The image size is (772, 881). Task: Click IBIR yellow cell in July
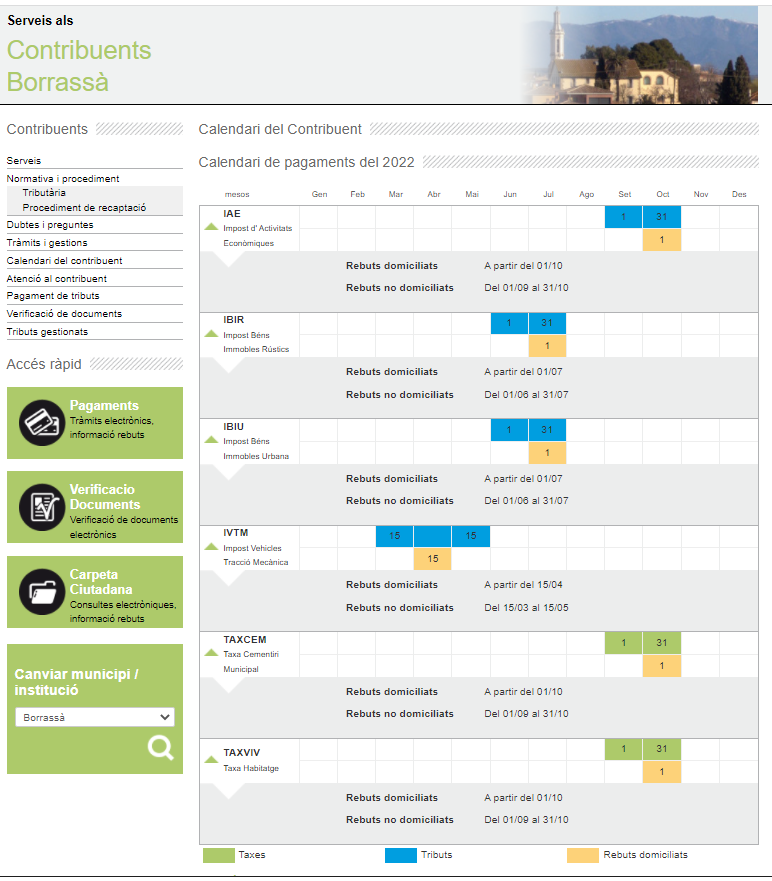[547, 346]
